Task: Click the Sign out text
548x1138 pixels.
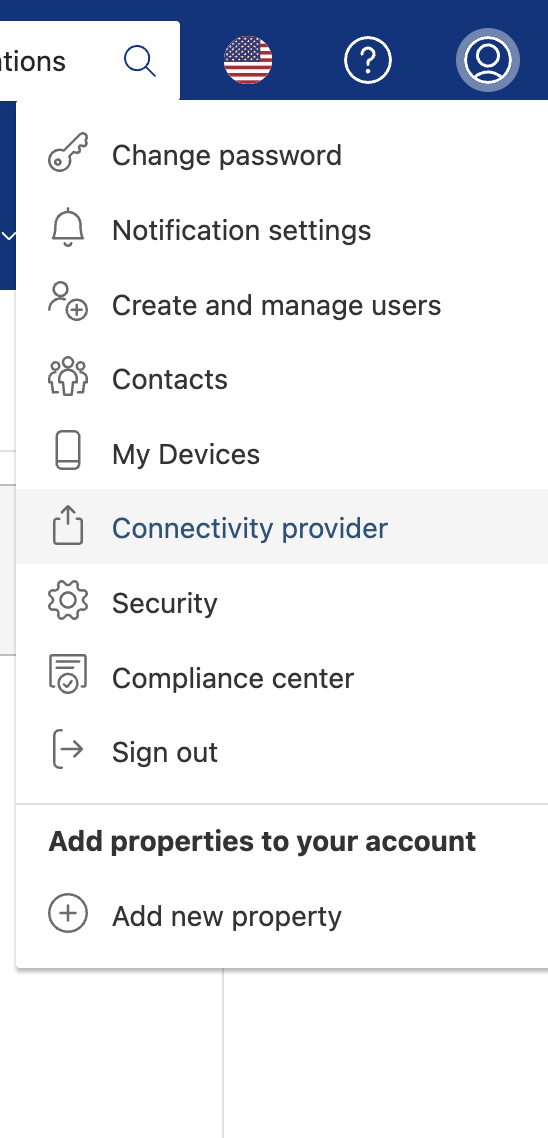Action: 165,753
